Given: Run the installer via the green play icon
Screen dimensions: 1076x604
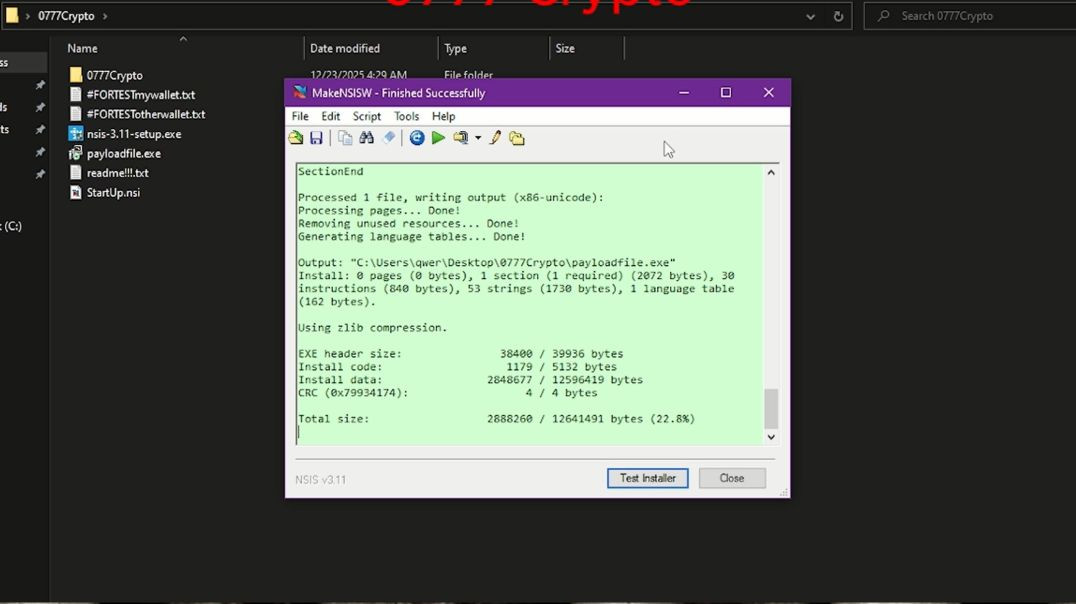Looking at the screenshot, I should point(439,138).
